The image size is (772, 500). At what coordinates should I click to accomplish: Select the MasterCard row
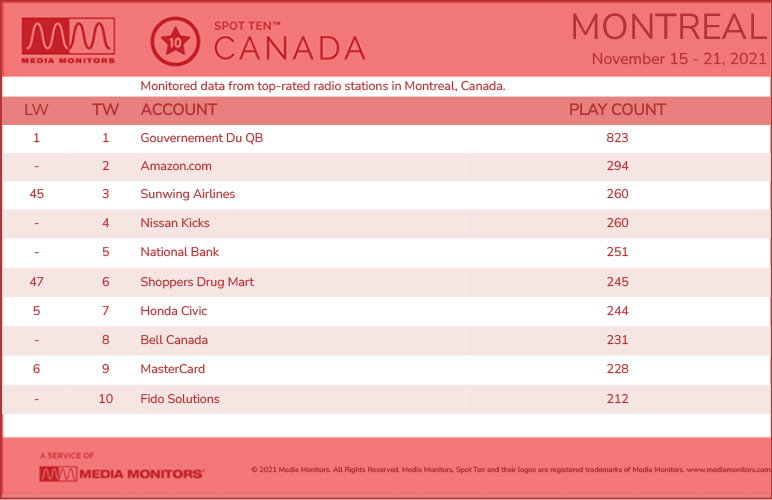click(386, 370)
